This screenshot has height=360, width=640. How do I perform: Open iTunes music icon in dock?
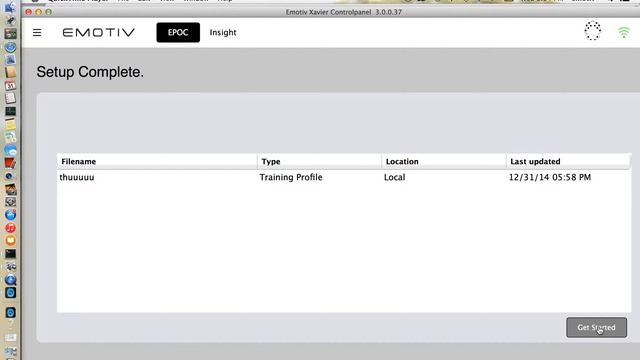(11, 228)
